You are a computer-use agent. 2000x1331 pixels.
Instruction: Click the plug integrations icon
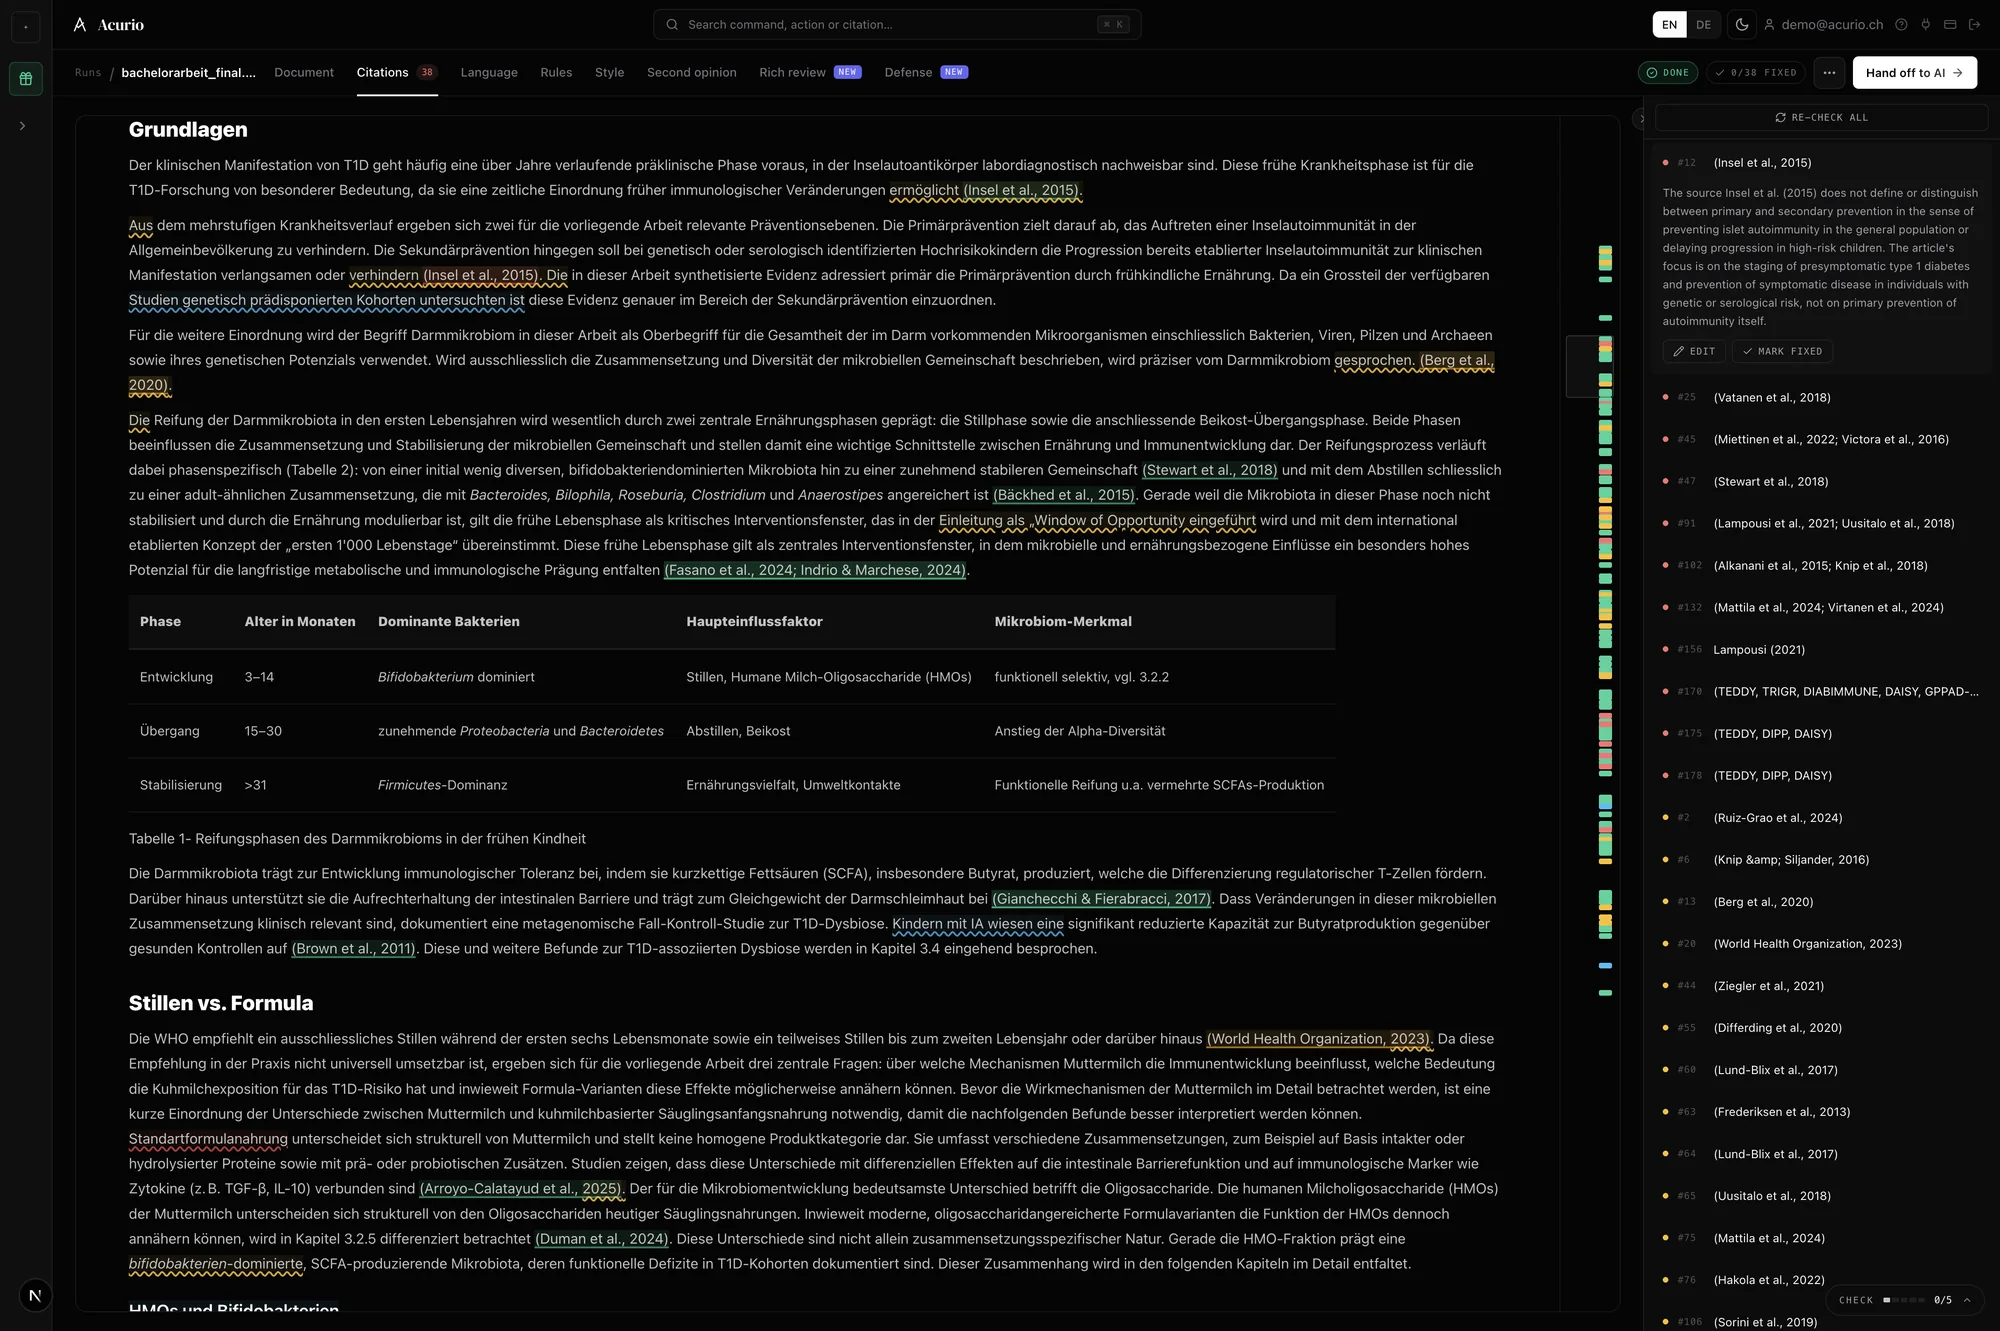click(1925, 25)
